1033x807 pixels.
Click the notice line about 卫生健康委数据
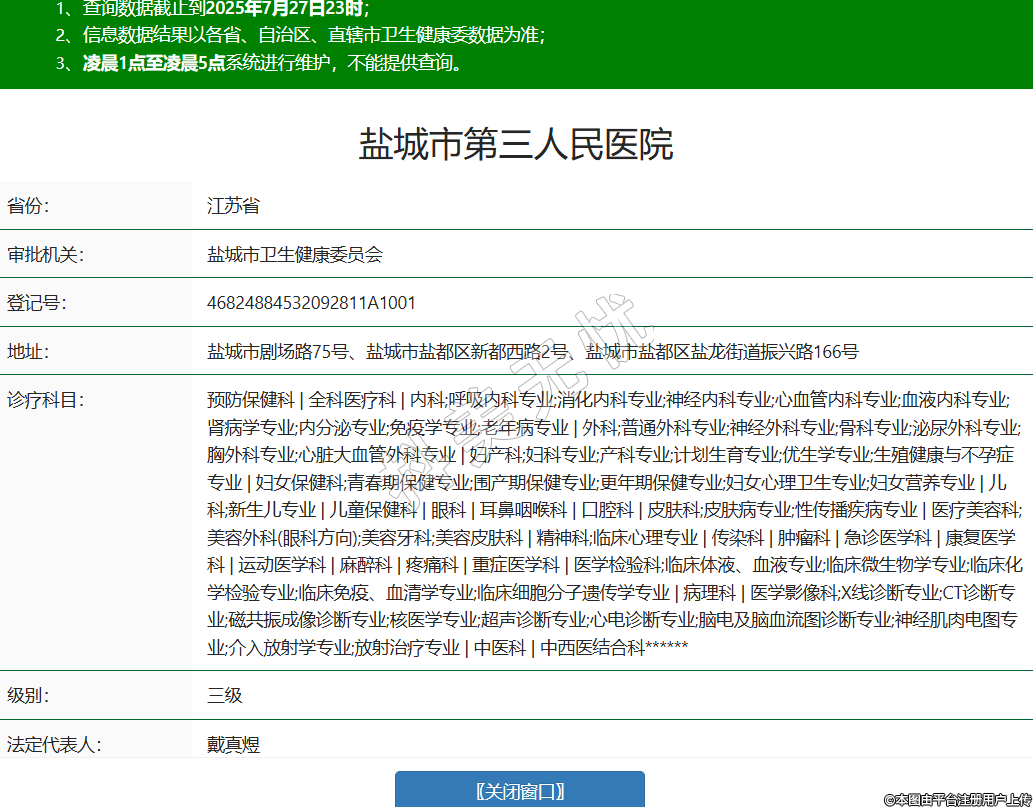(x=313, y=36)
